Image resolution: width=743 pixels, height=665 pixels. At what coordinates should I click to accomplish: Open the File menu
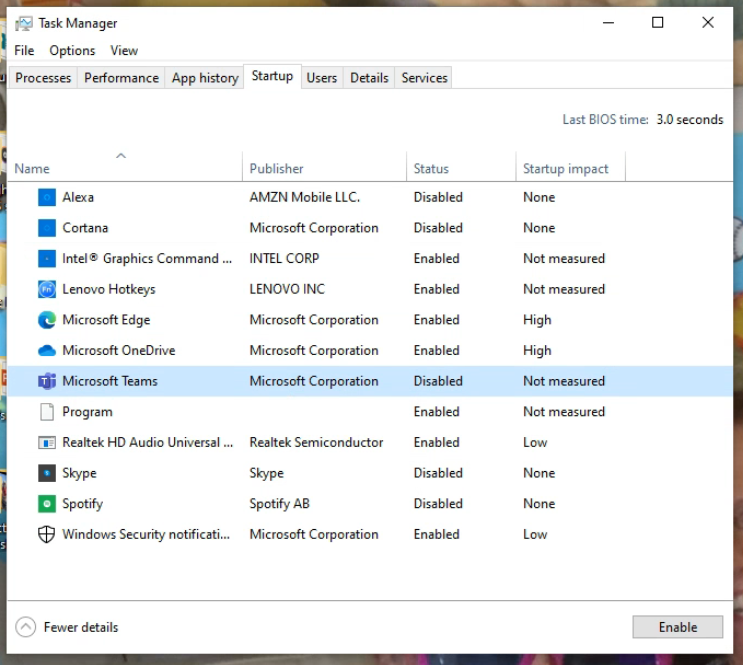click(24, 50)
